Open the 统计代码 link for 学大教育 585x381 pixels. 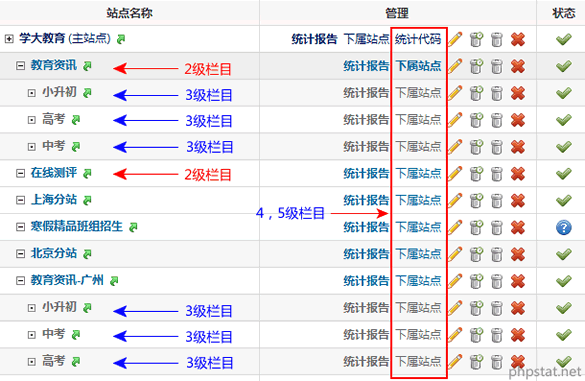[x=418, y=39]
